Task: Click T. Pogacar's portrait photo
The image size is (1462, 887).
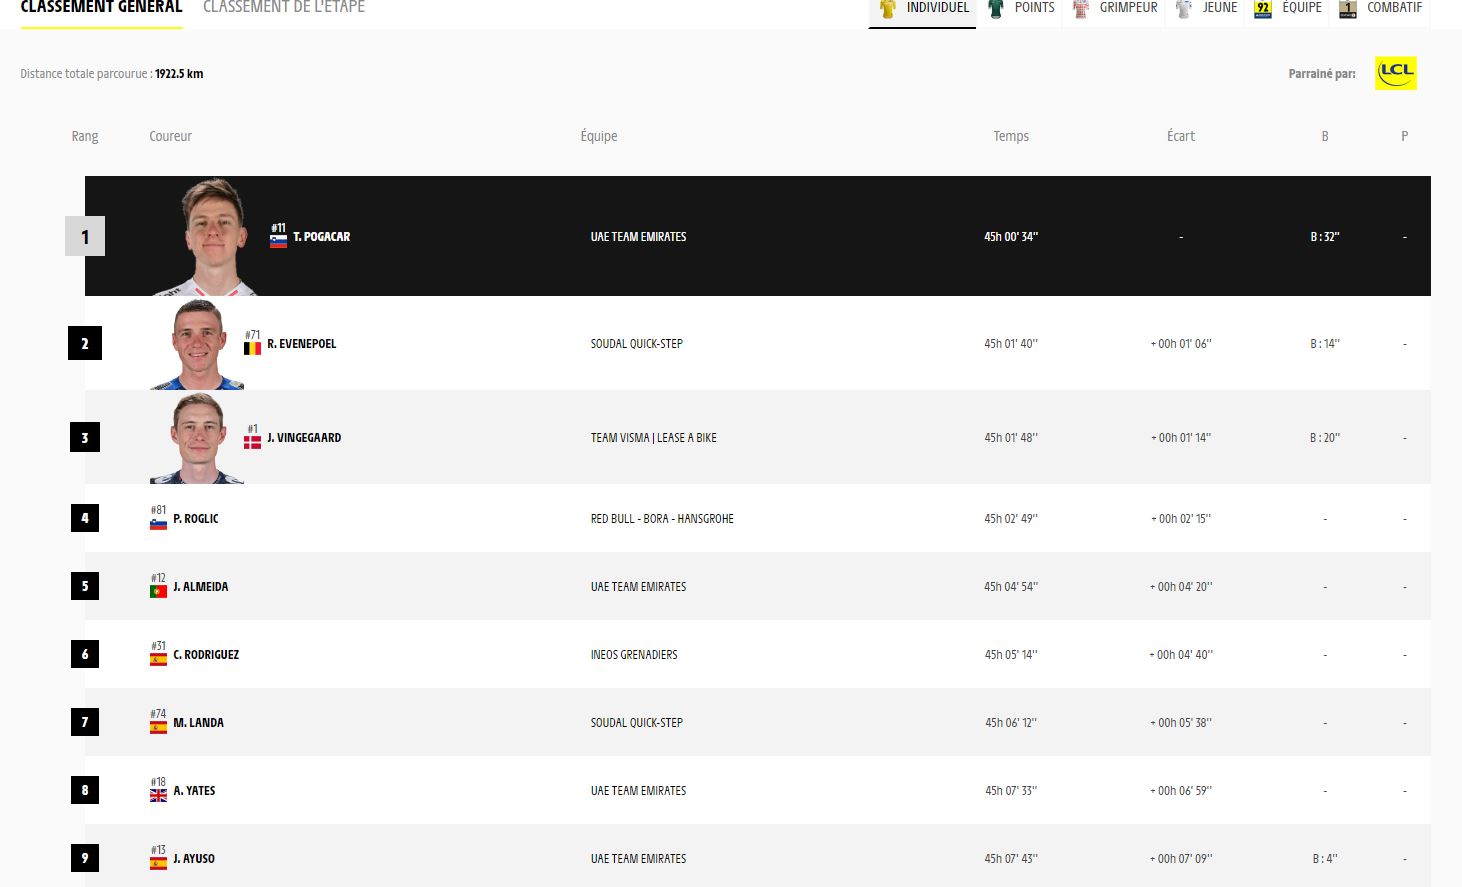Action: (212, 237)
